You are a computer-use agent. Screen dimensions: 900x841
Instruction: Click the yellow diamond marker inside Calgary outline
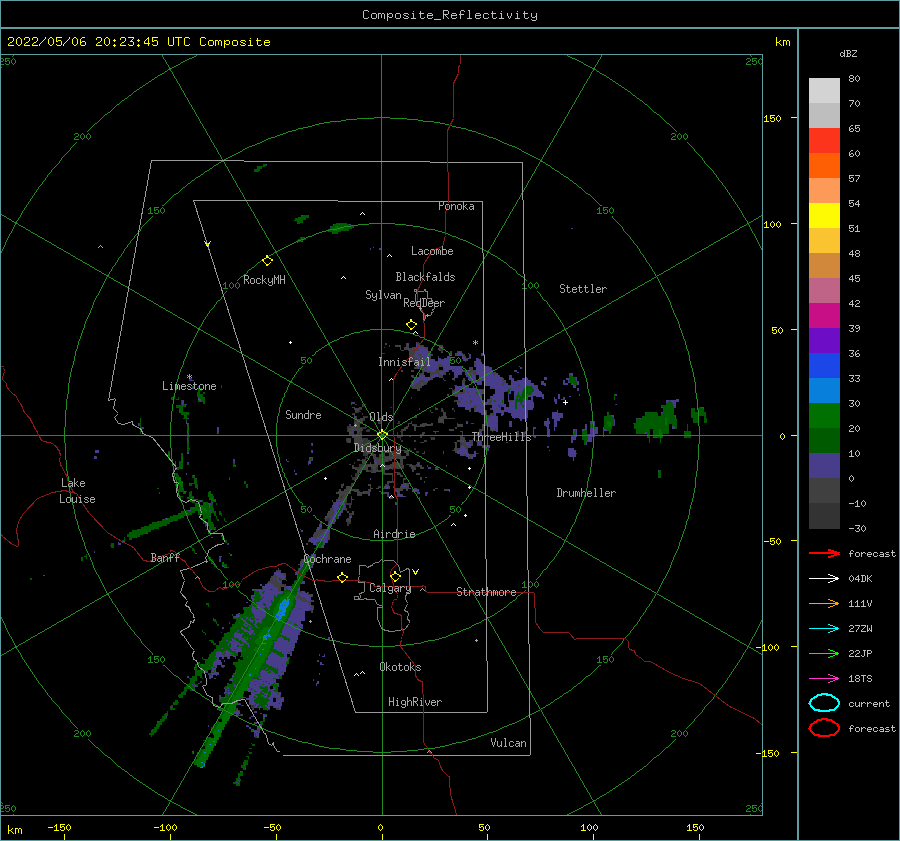(x=395, y=576)
